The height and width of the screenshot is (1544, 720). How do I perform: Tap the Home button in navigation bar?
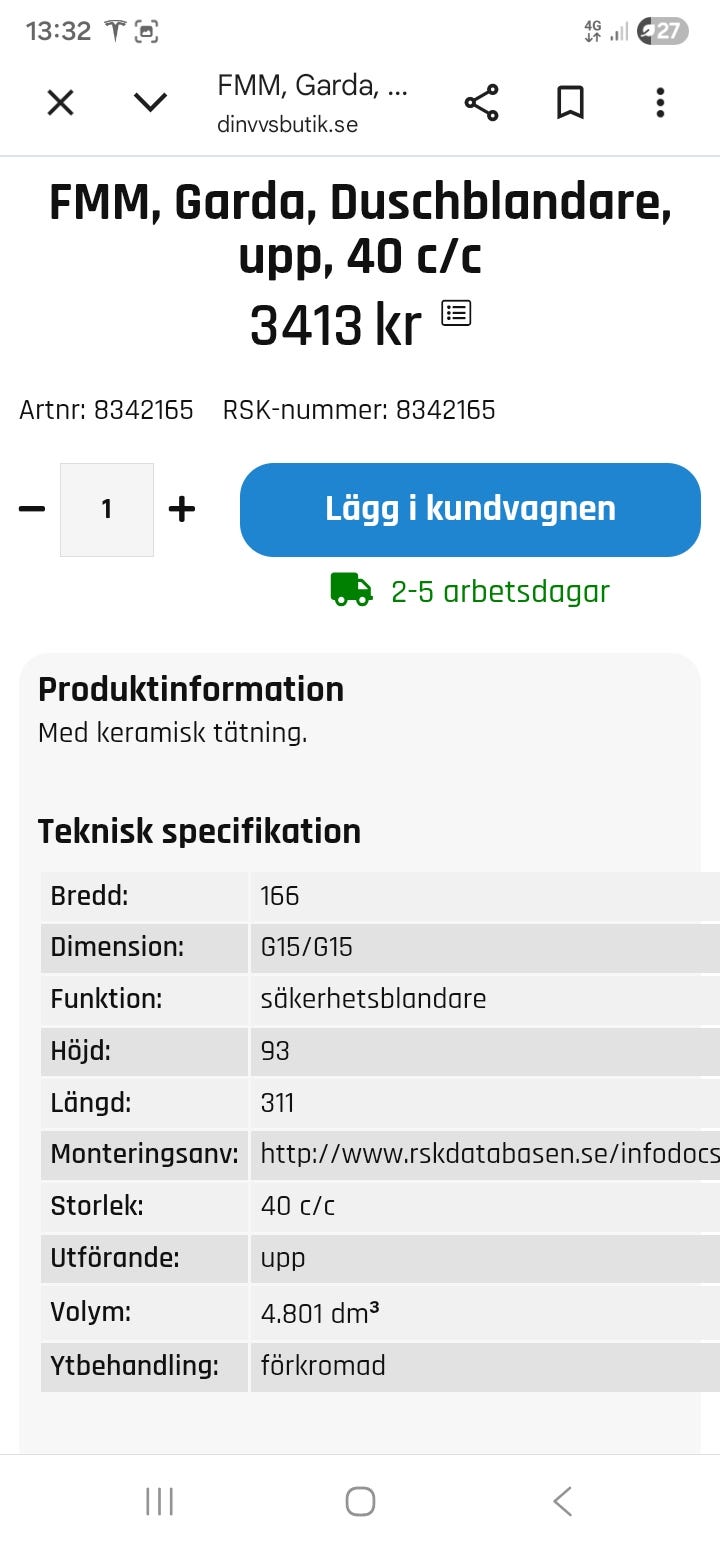[360, 1500]
